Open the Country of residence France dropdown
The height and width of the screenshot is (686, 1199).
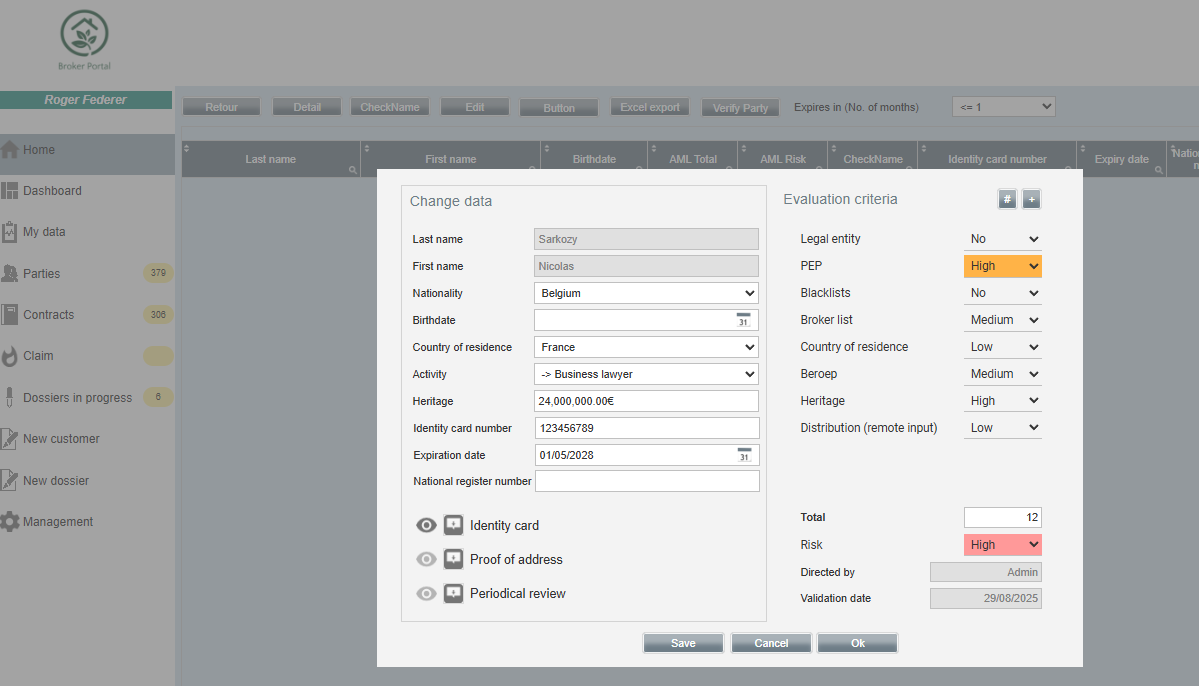tap(646, 347)
